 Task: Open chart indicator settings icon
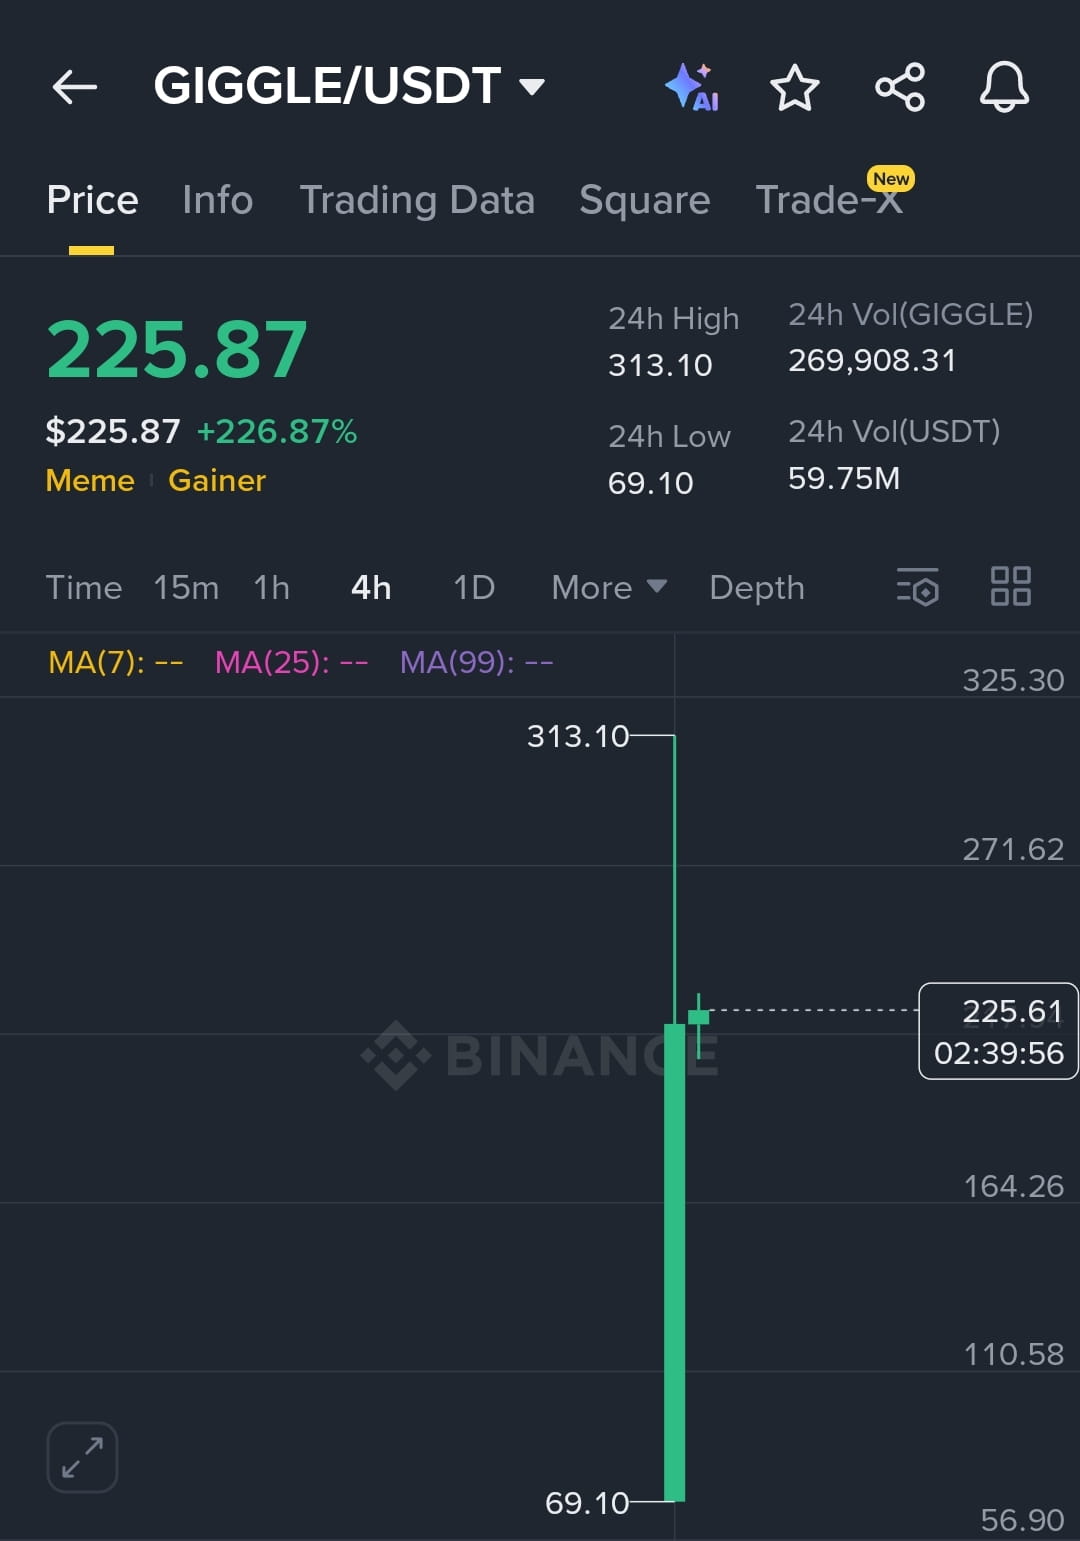(x=918, y=587)
